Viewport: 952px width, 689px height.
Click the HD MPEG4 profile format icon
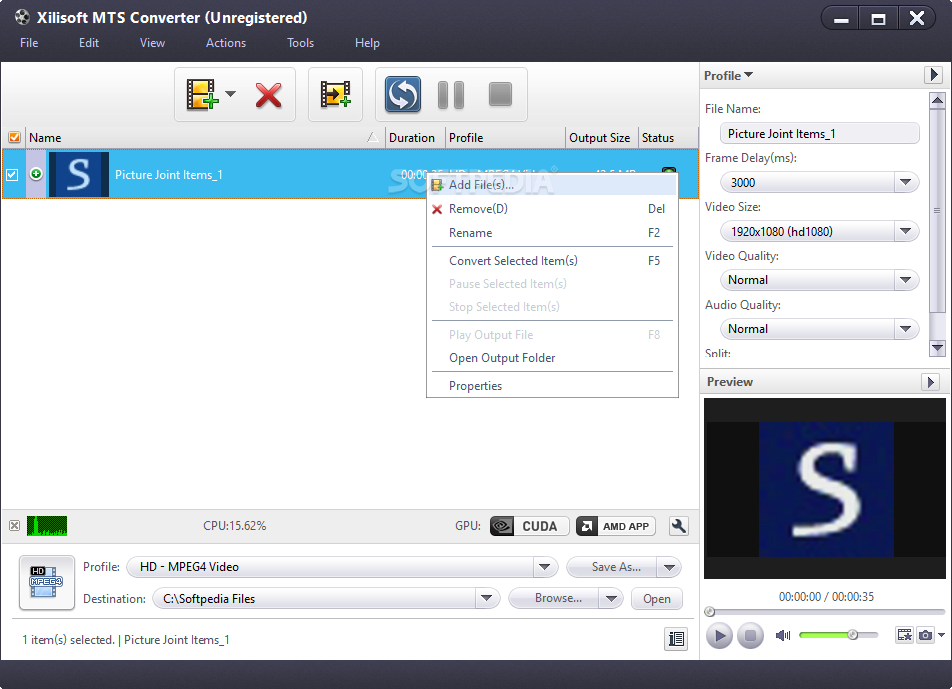pyautogui.click(x=47, y=582)
